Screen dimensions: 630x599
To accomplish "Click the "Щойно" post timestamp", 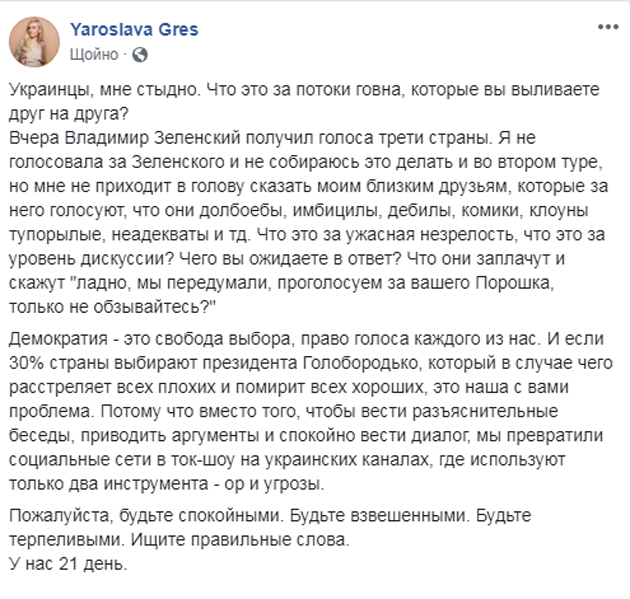I will [94, 53].
